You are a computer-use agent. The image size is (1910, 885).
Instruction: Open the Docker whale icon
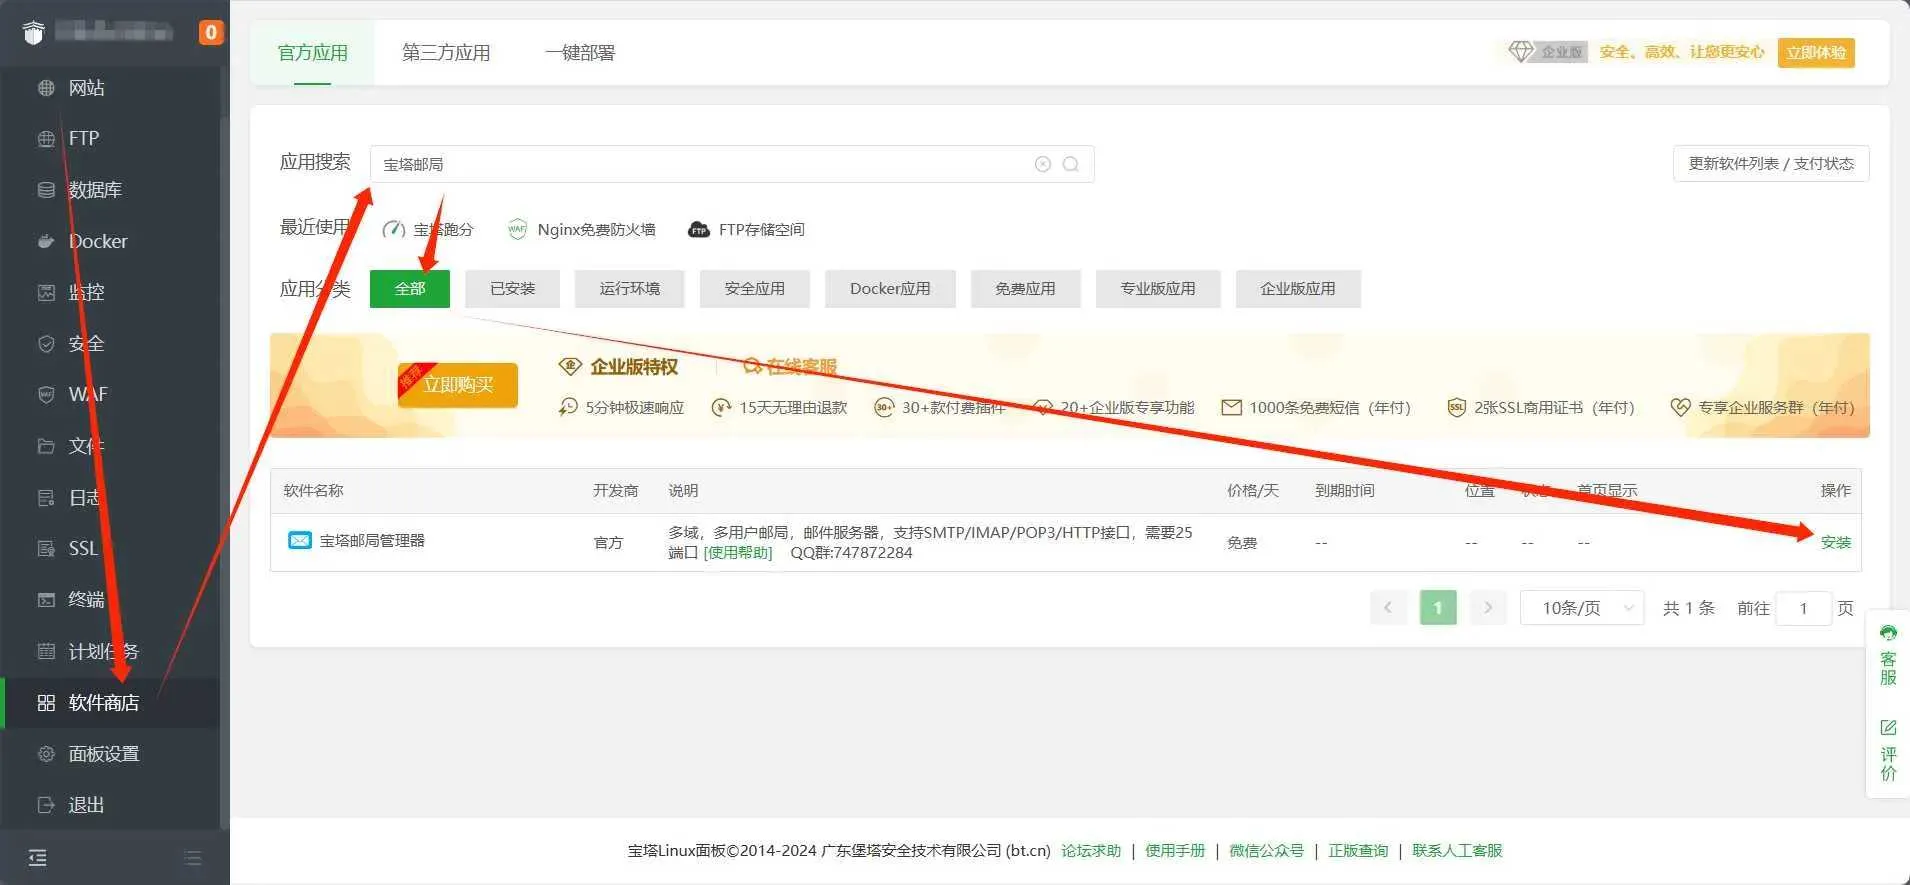46,241
